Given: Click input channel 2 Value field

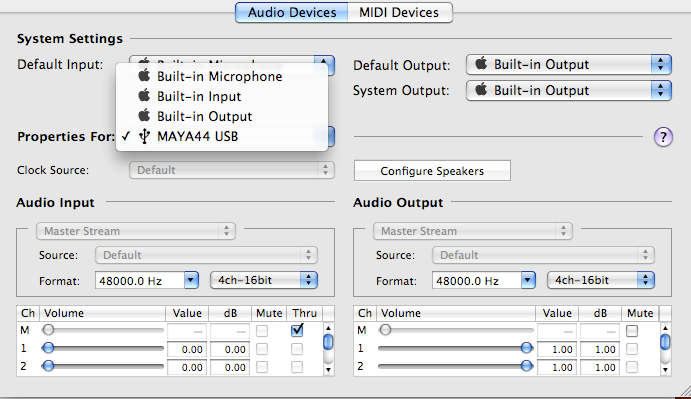Looking at the screenshot, I should pyautogui.click(x=187, y=367).
